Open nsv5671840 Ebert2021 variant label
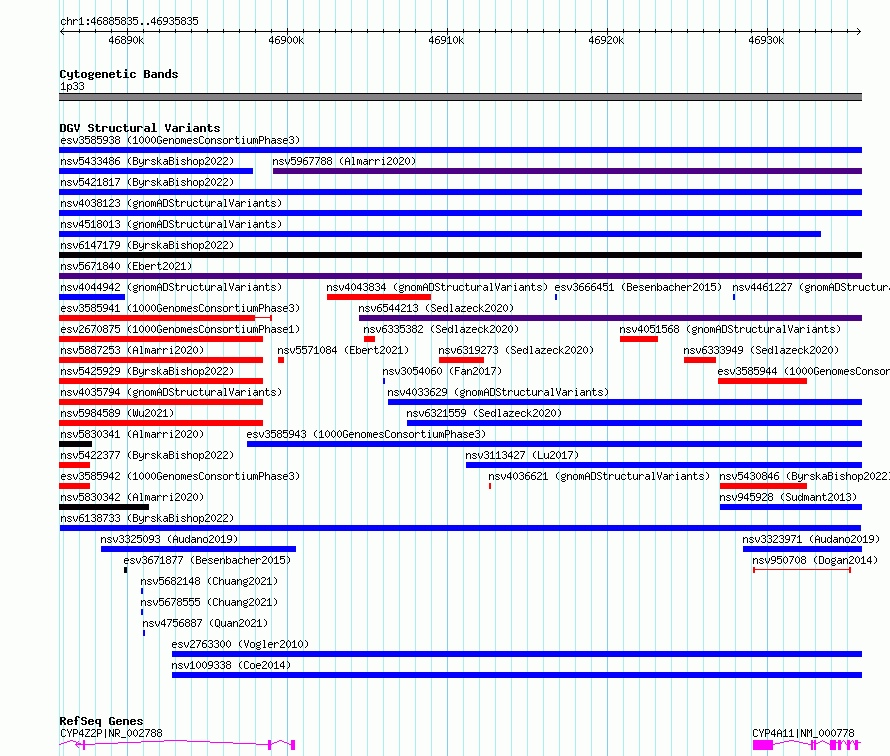This screenshot has height=756, width=890. tap(126, 266)
